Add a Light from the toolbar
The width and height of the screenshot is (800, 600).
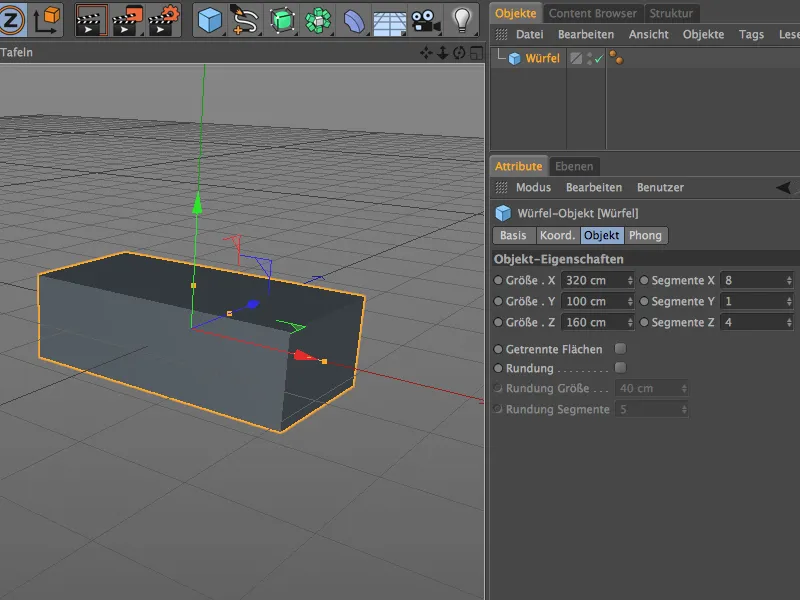pos(460,18)
